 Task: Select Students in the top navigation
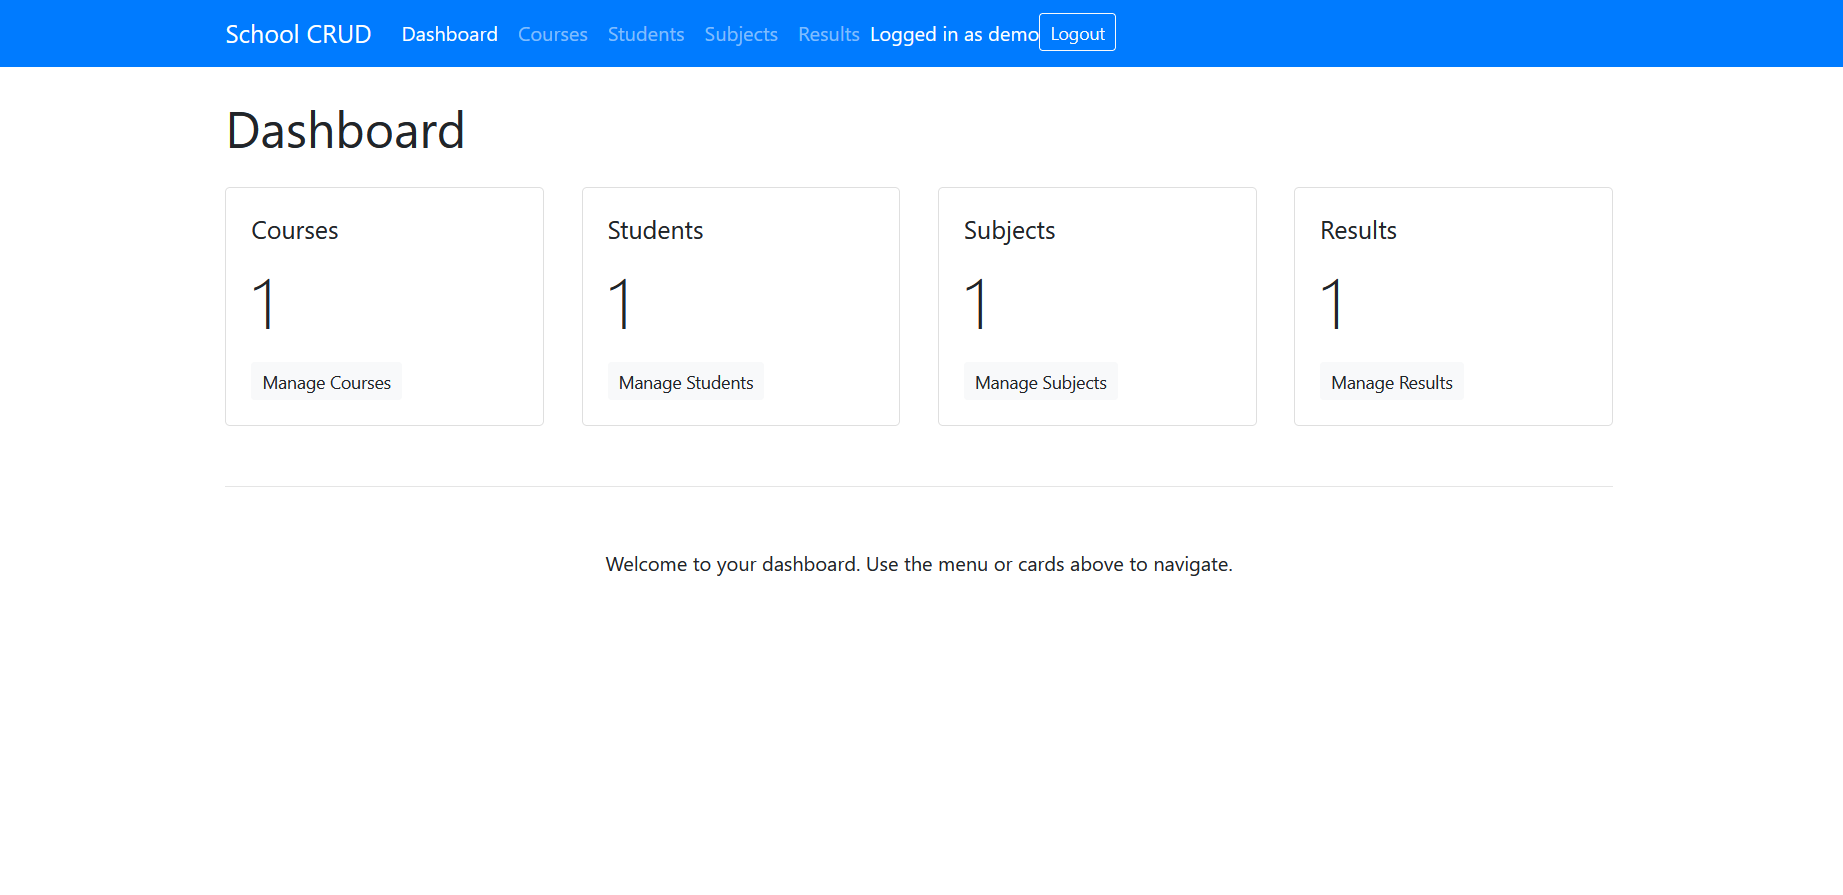coord(645,34)
